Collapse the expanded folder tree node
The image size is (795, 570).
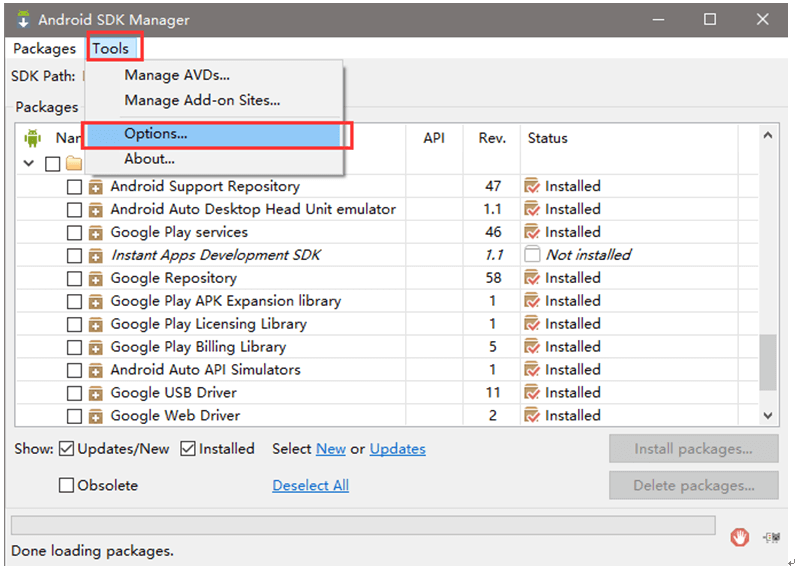(28, 163)
